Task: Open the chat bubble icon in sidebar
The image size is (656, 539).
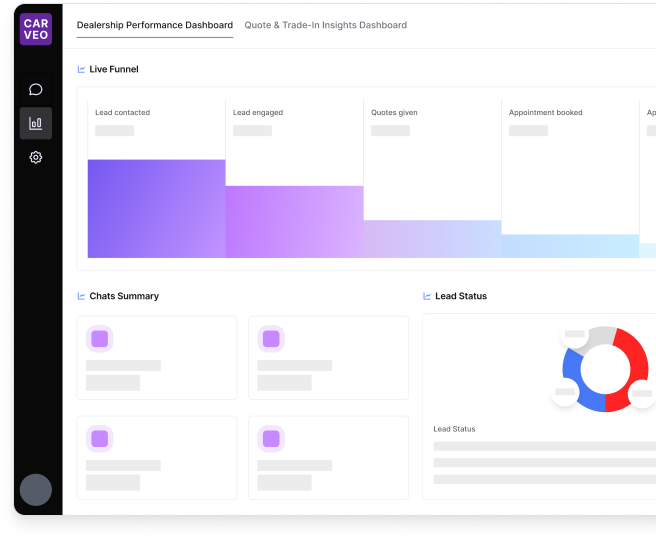Action: (36, 90)
